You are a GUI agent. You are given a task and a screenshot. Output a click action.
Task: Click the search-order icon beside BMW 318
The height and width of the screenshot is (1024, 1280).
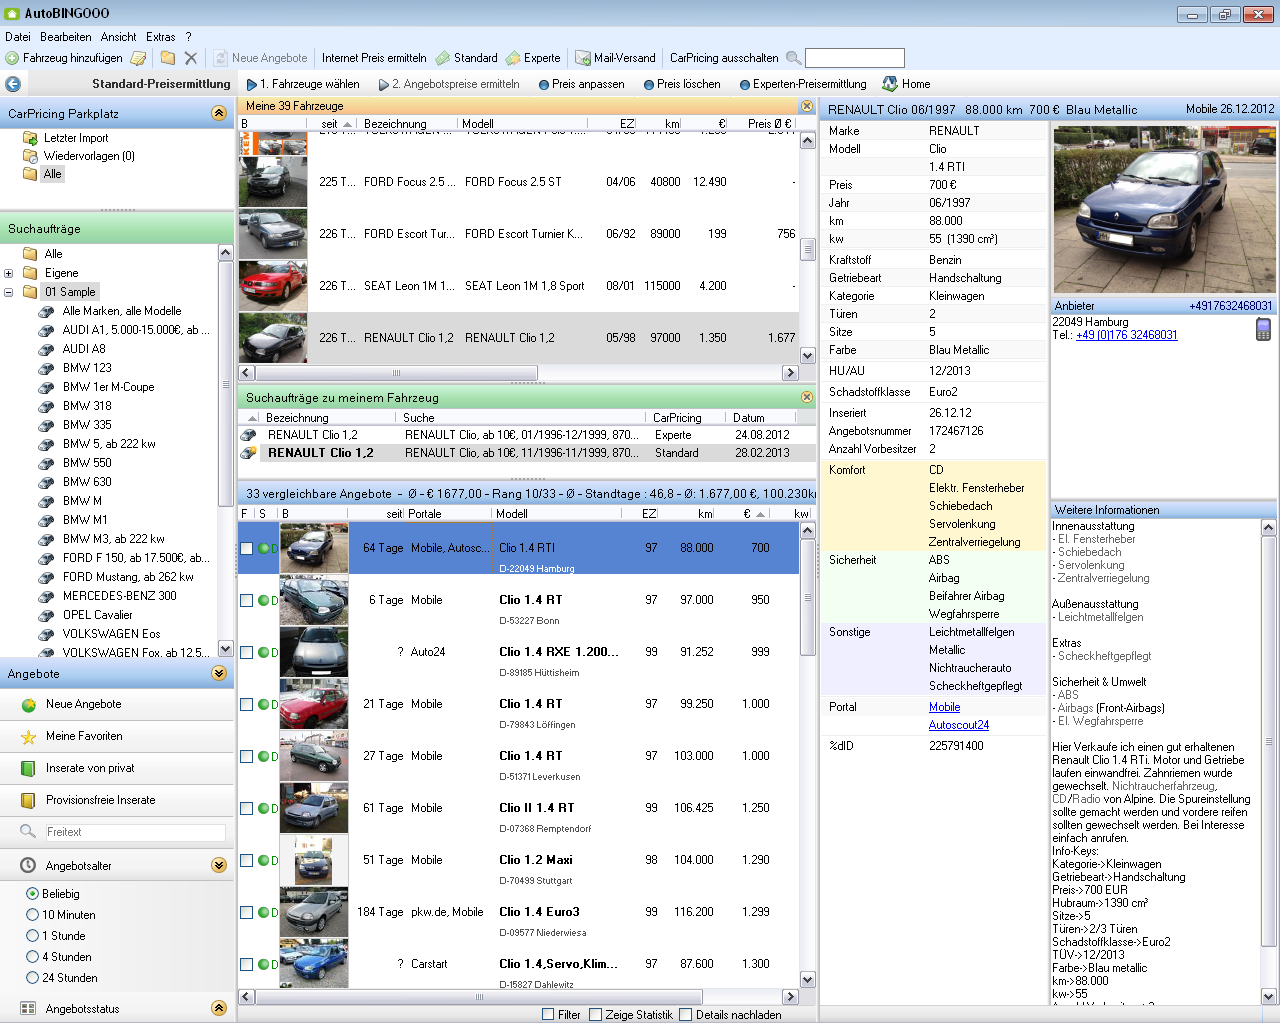click(46, 406)
